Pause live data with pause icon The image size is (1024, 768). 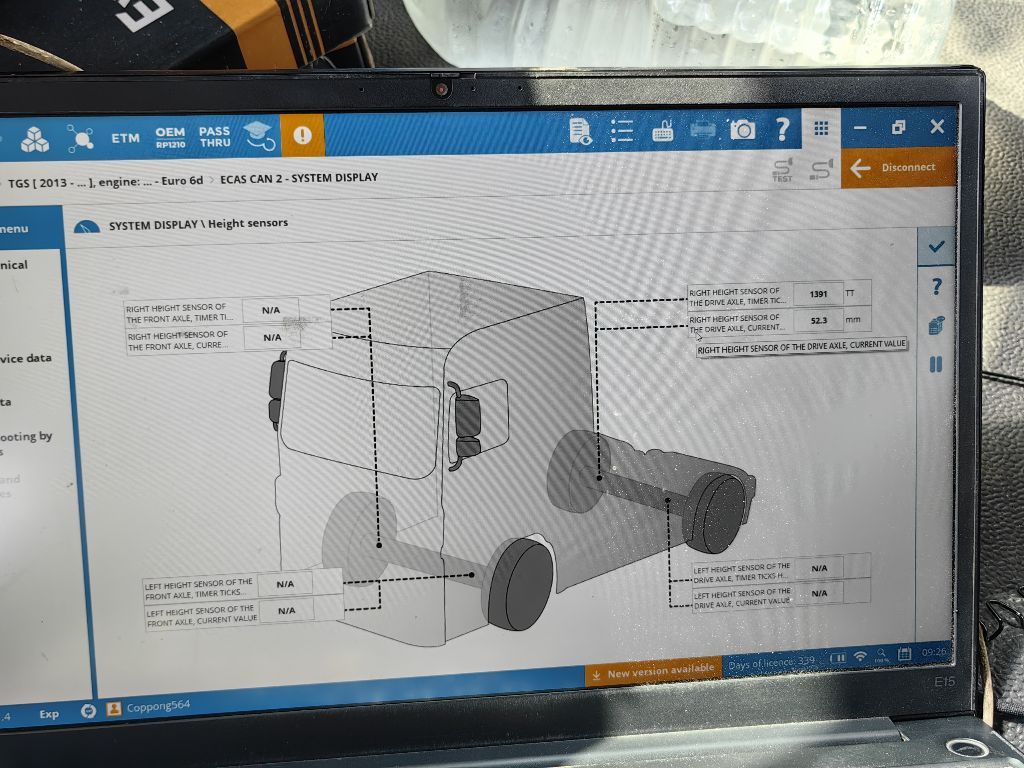point(936,364)
